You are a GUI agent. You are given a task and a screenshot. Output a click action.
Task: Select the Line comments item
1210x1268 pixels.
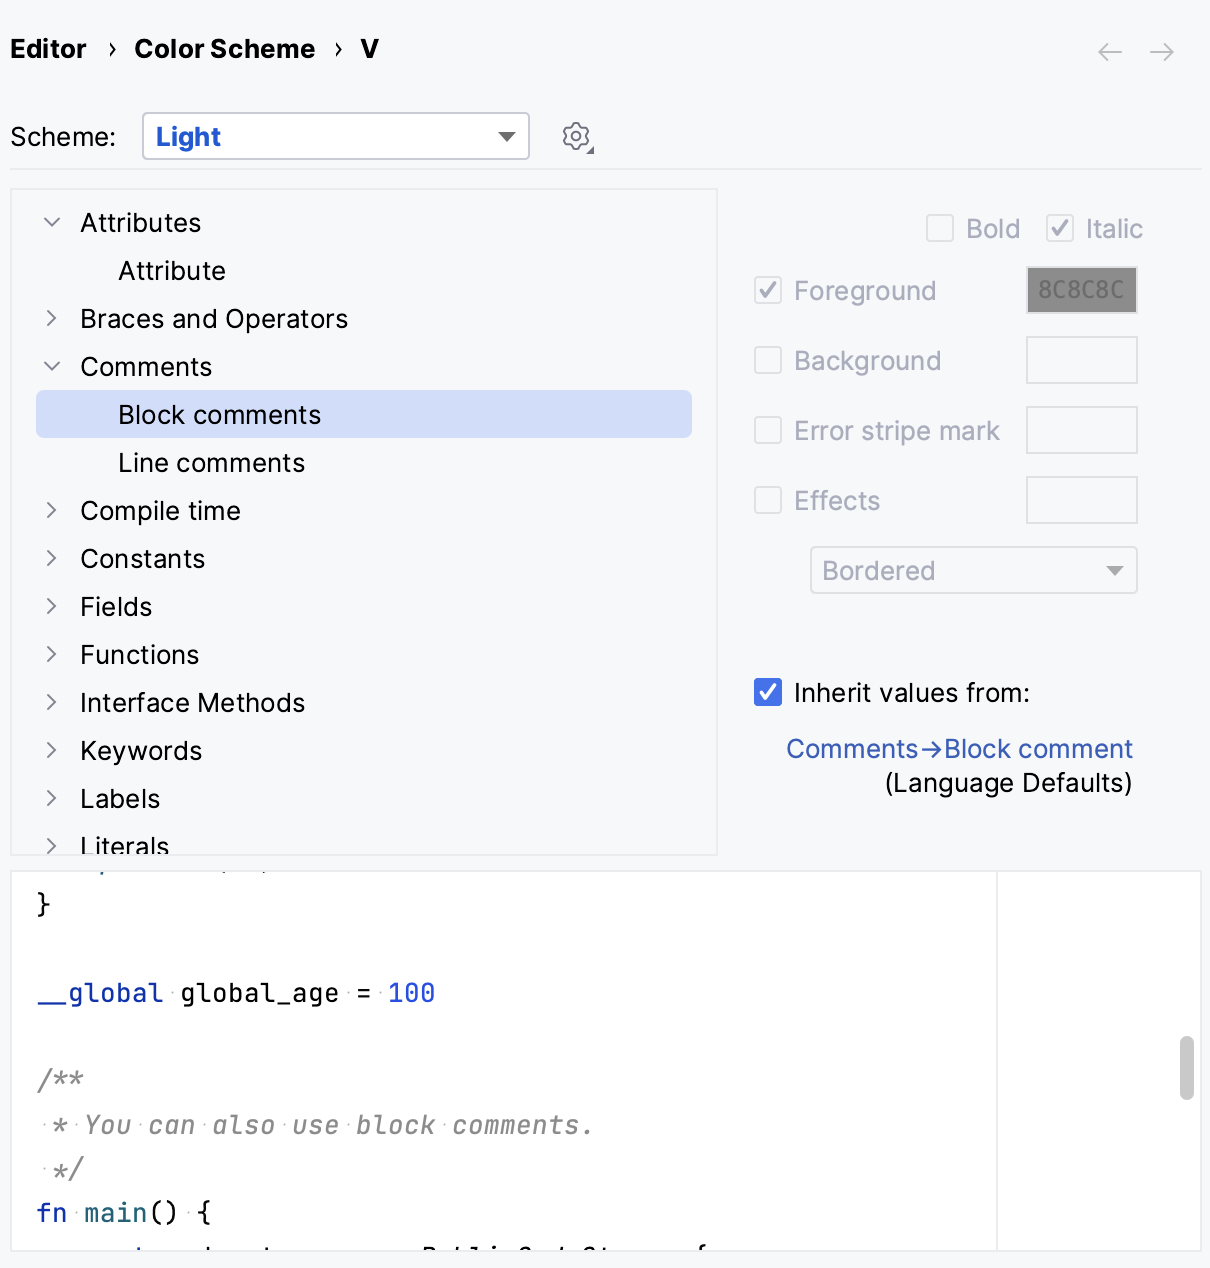[x=211, y=462]
